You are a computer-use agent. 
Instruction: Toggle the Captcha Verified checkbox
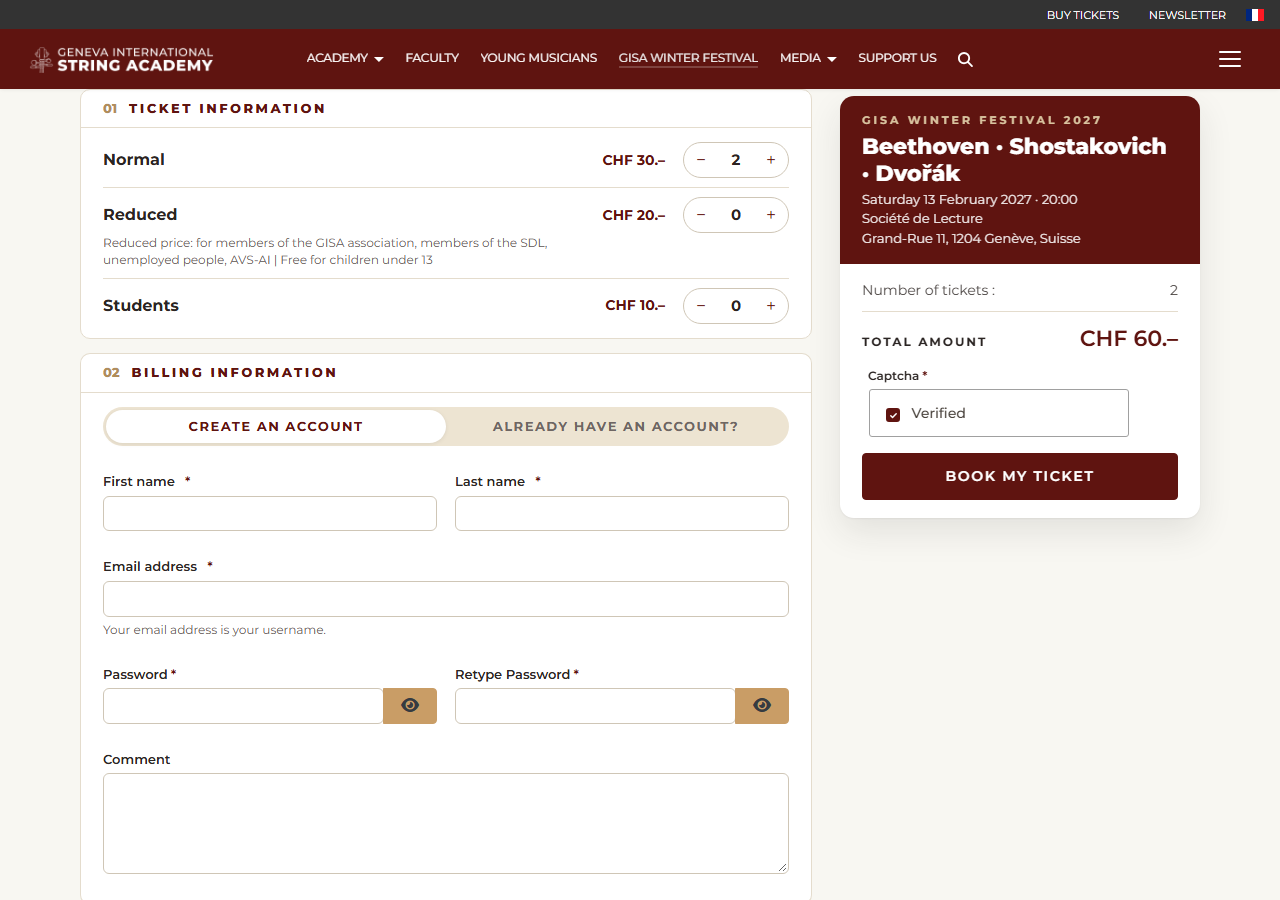click(893, 414)
